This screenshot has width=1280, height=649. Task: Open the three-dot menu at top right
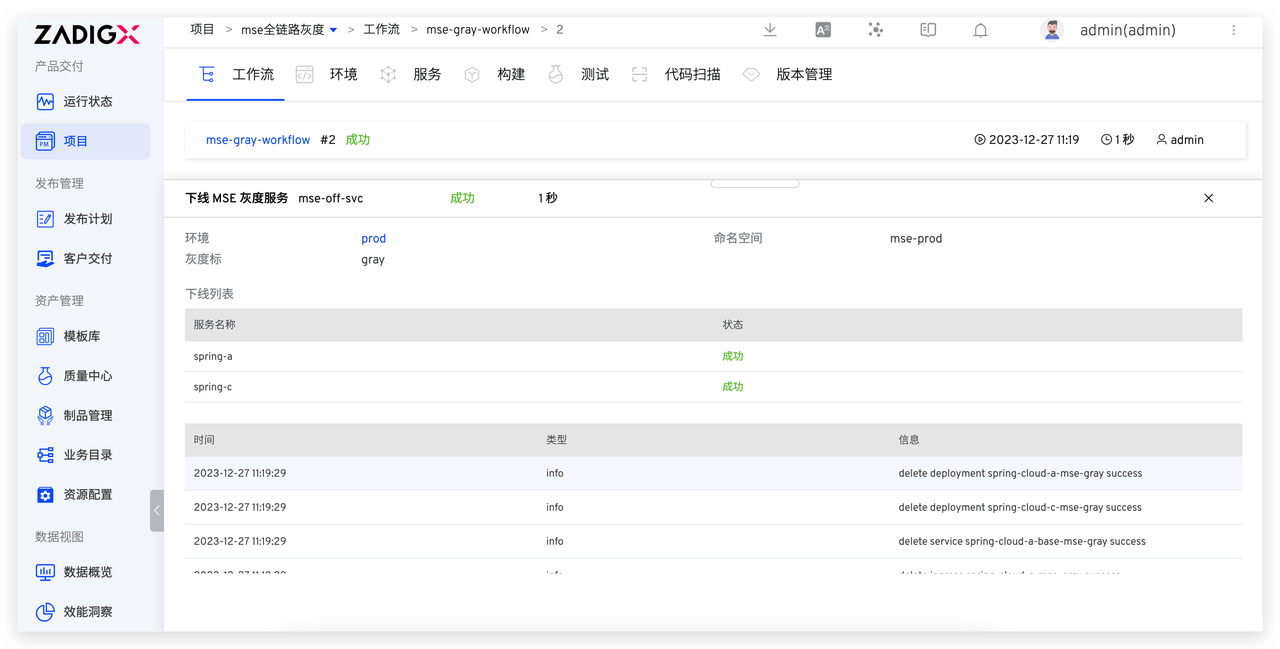point(1235,30)
